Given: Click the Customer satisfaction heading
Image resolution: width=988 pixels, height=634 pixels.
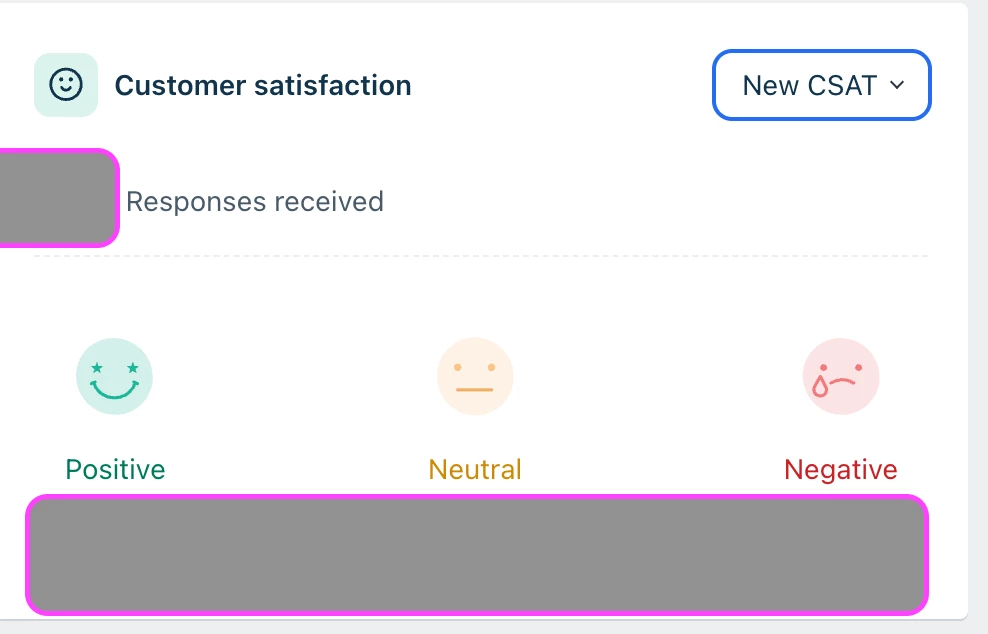Looking at the screenshot, I should coord(263,86).
